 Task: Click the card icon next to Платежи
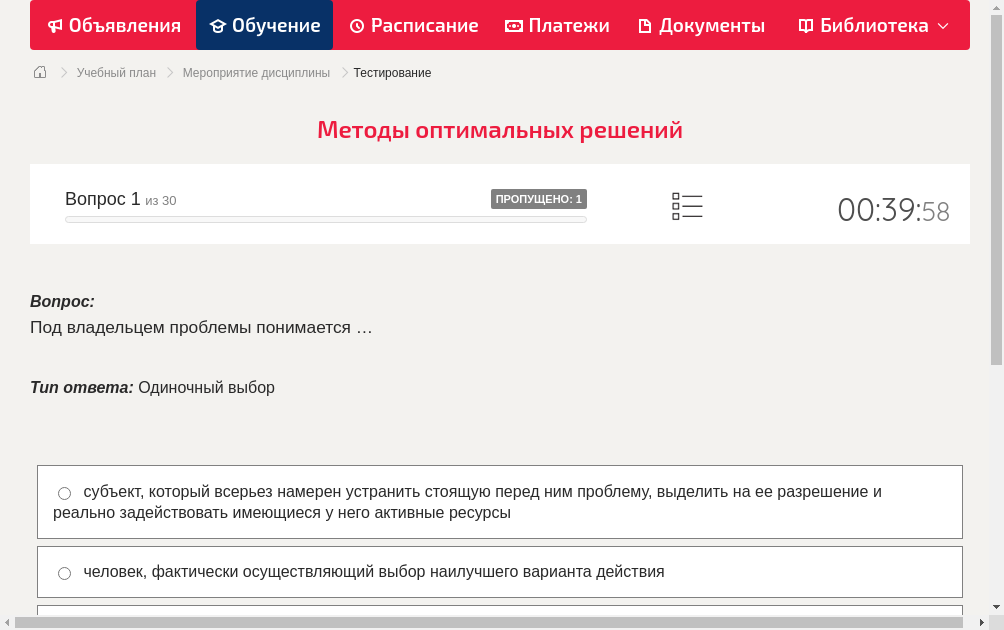[x=513, y=25]
